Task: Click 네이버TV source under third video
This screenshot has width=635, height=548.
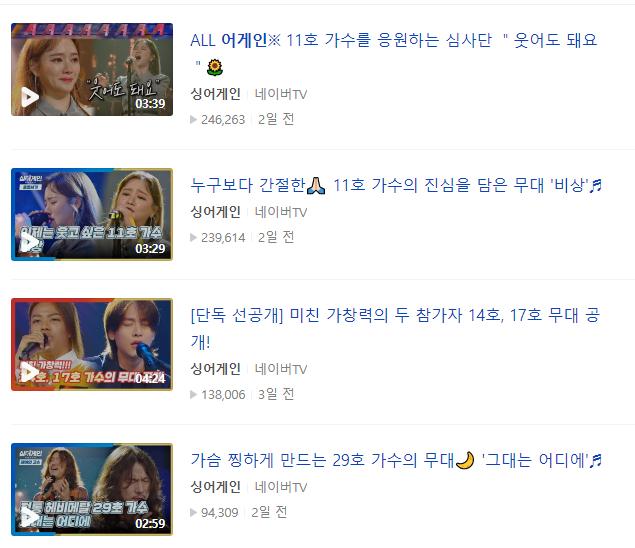Action: (281, 369)
